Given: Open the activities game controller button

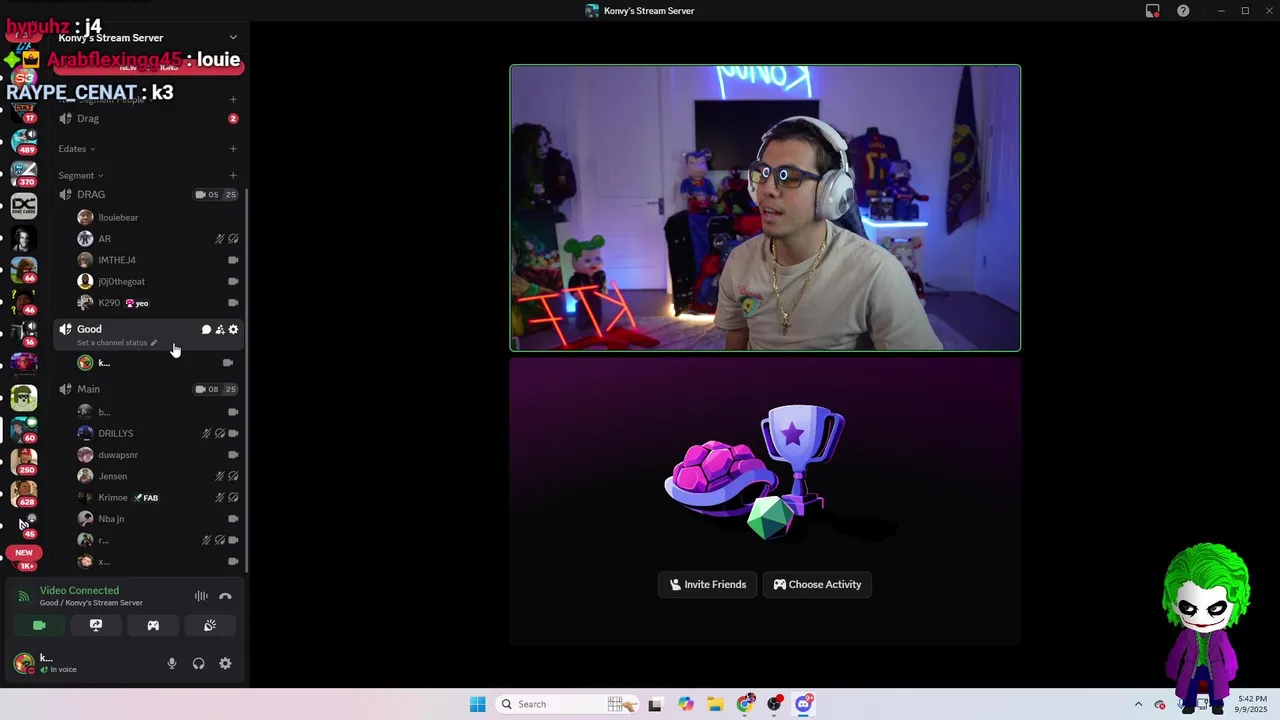Looking at the screenshot, I should coord(153,625).
